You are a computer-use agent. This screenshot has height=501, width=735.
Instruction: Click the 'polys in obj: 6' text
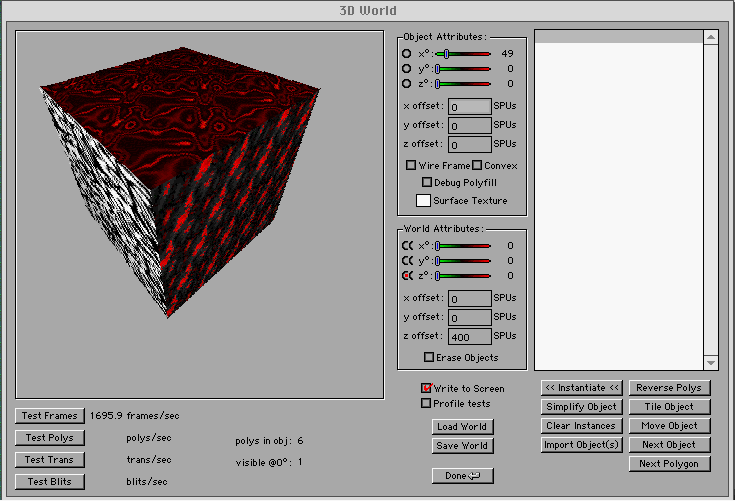(x=269, y=441)
